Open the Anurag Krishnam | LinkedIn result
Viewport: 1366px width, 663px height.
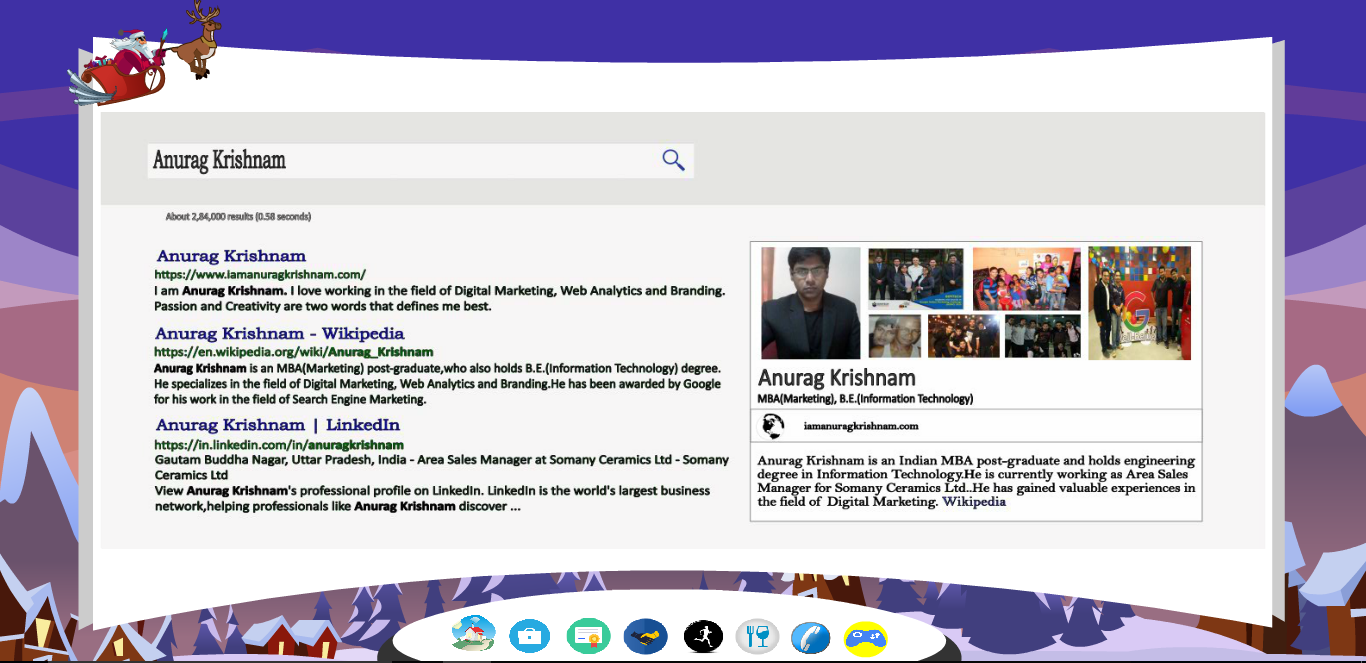278,425
